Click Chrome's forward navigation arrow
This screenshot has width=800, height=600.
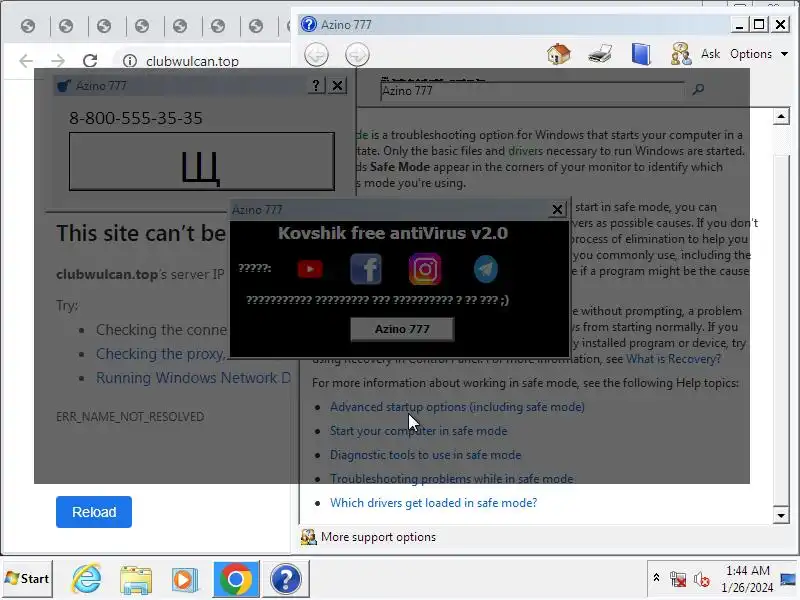[x=58, y=61]
